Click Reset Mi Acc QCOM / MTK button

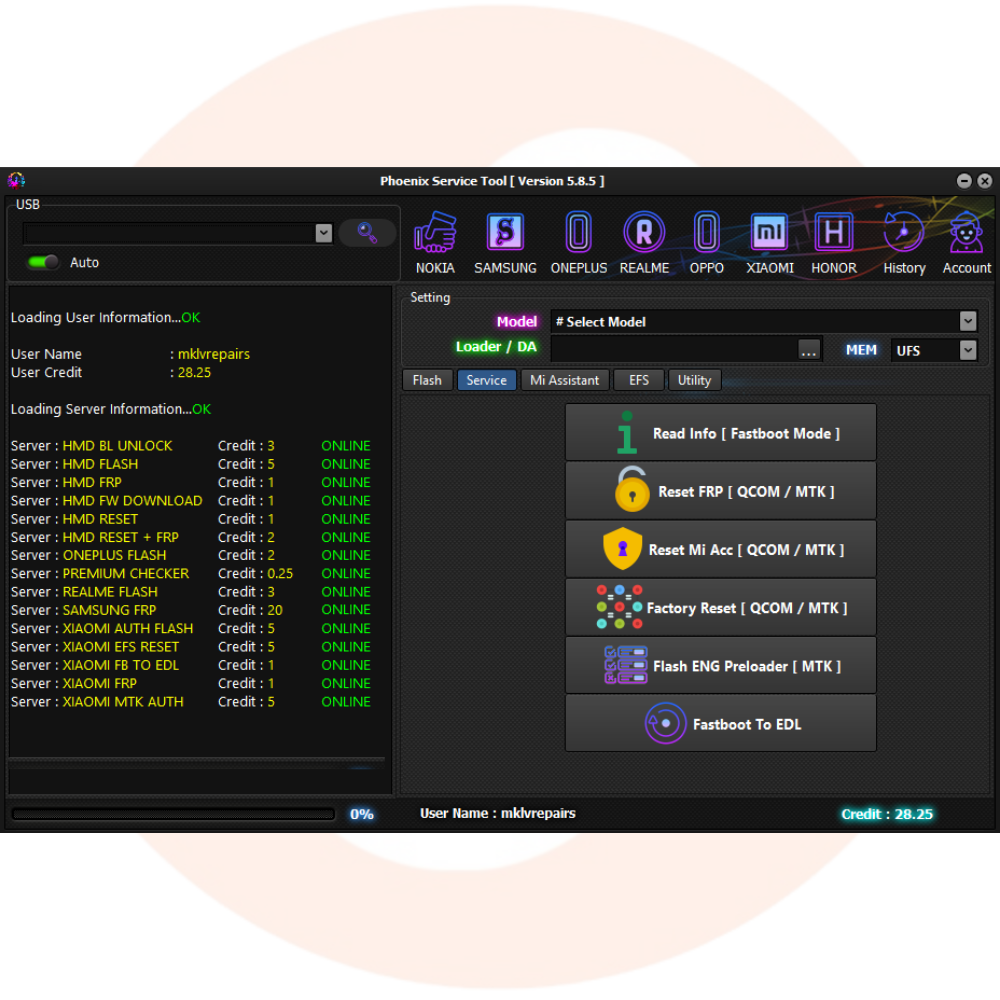point(721,548)
